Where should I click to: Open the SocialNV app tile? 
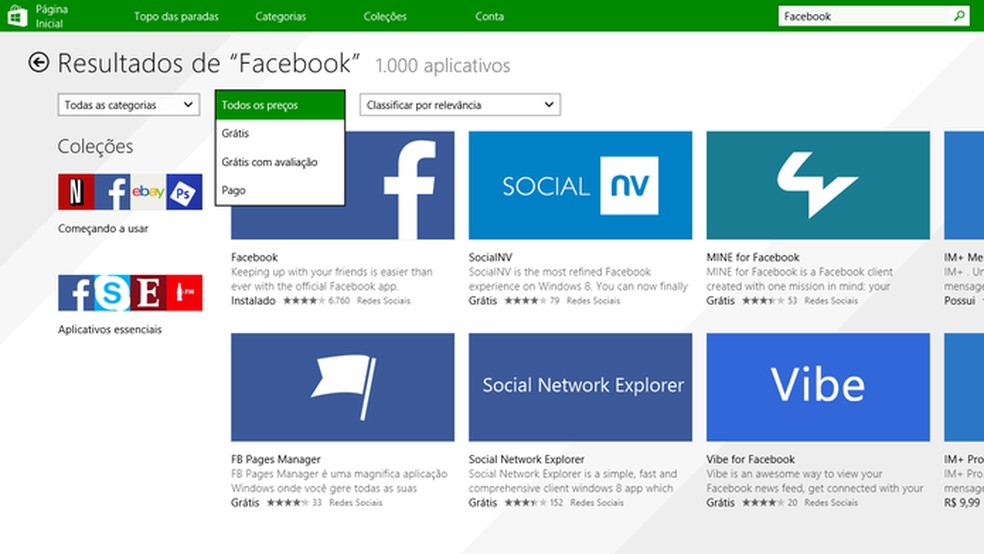pyautogui.click(x=580, y=185)
